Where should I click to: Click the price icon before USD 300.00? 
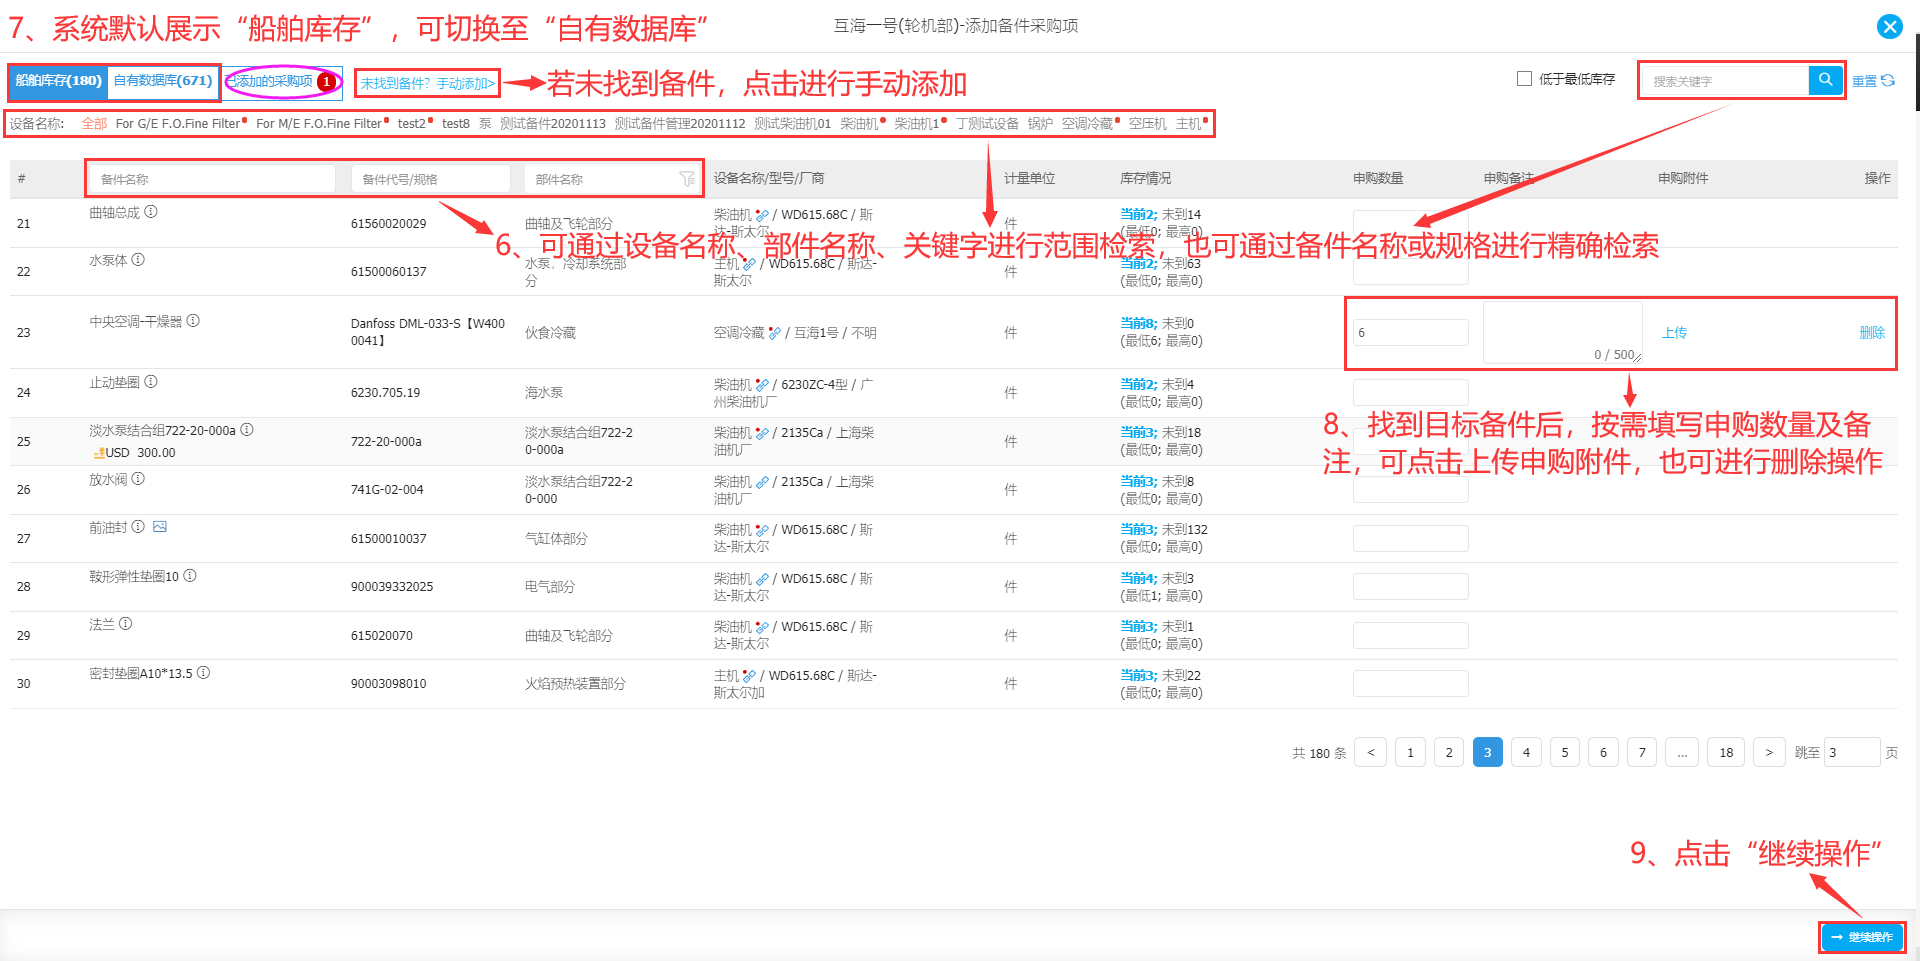click(99, 453)
